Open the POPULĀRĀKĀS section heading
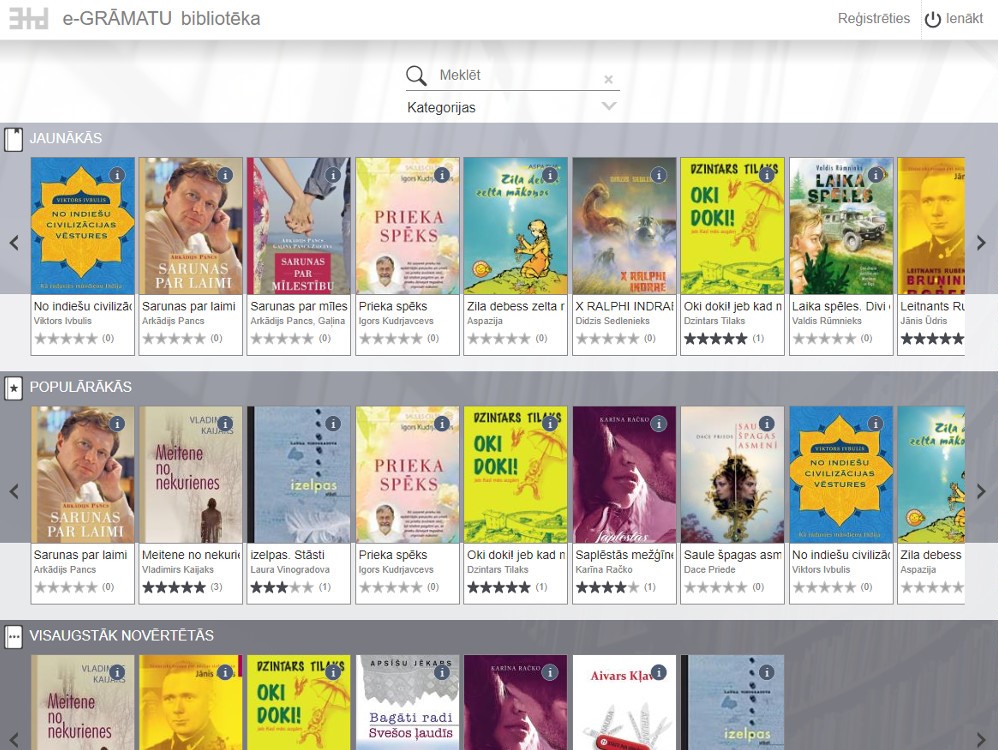 coord(81,386)
